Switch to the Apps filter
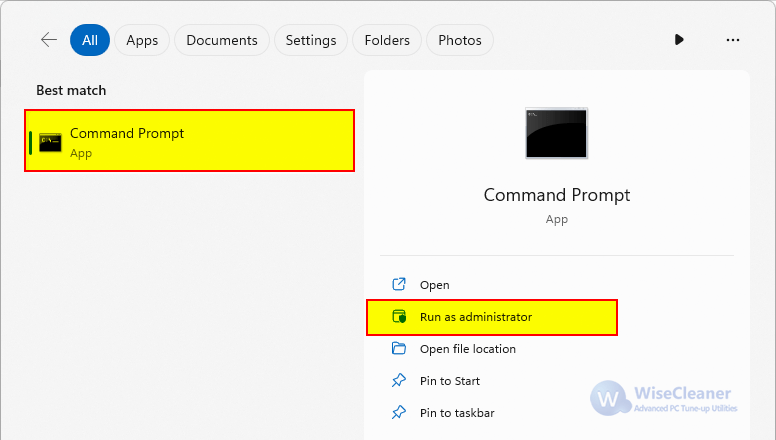The height and width of the screenshot is (440, 776). click(x=142, y=40)
